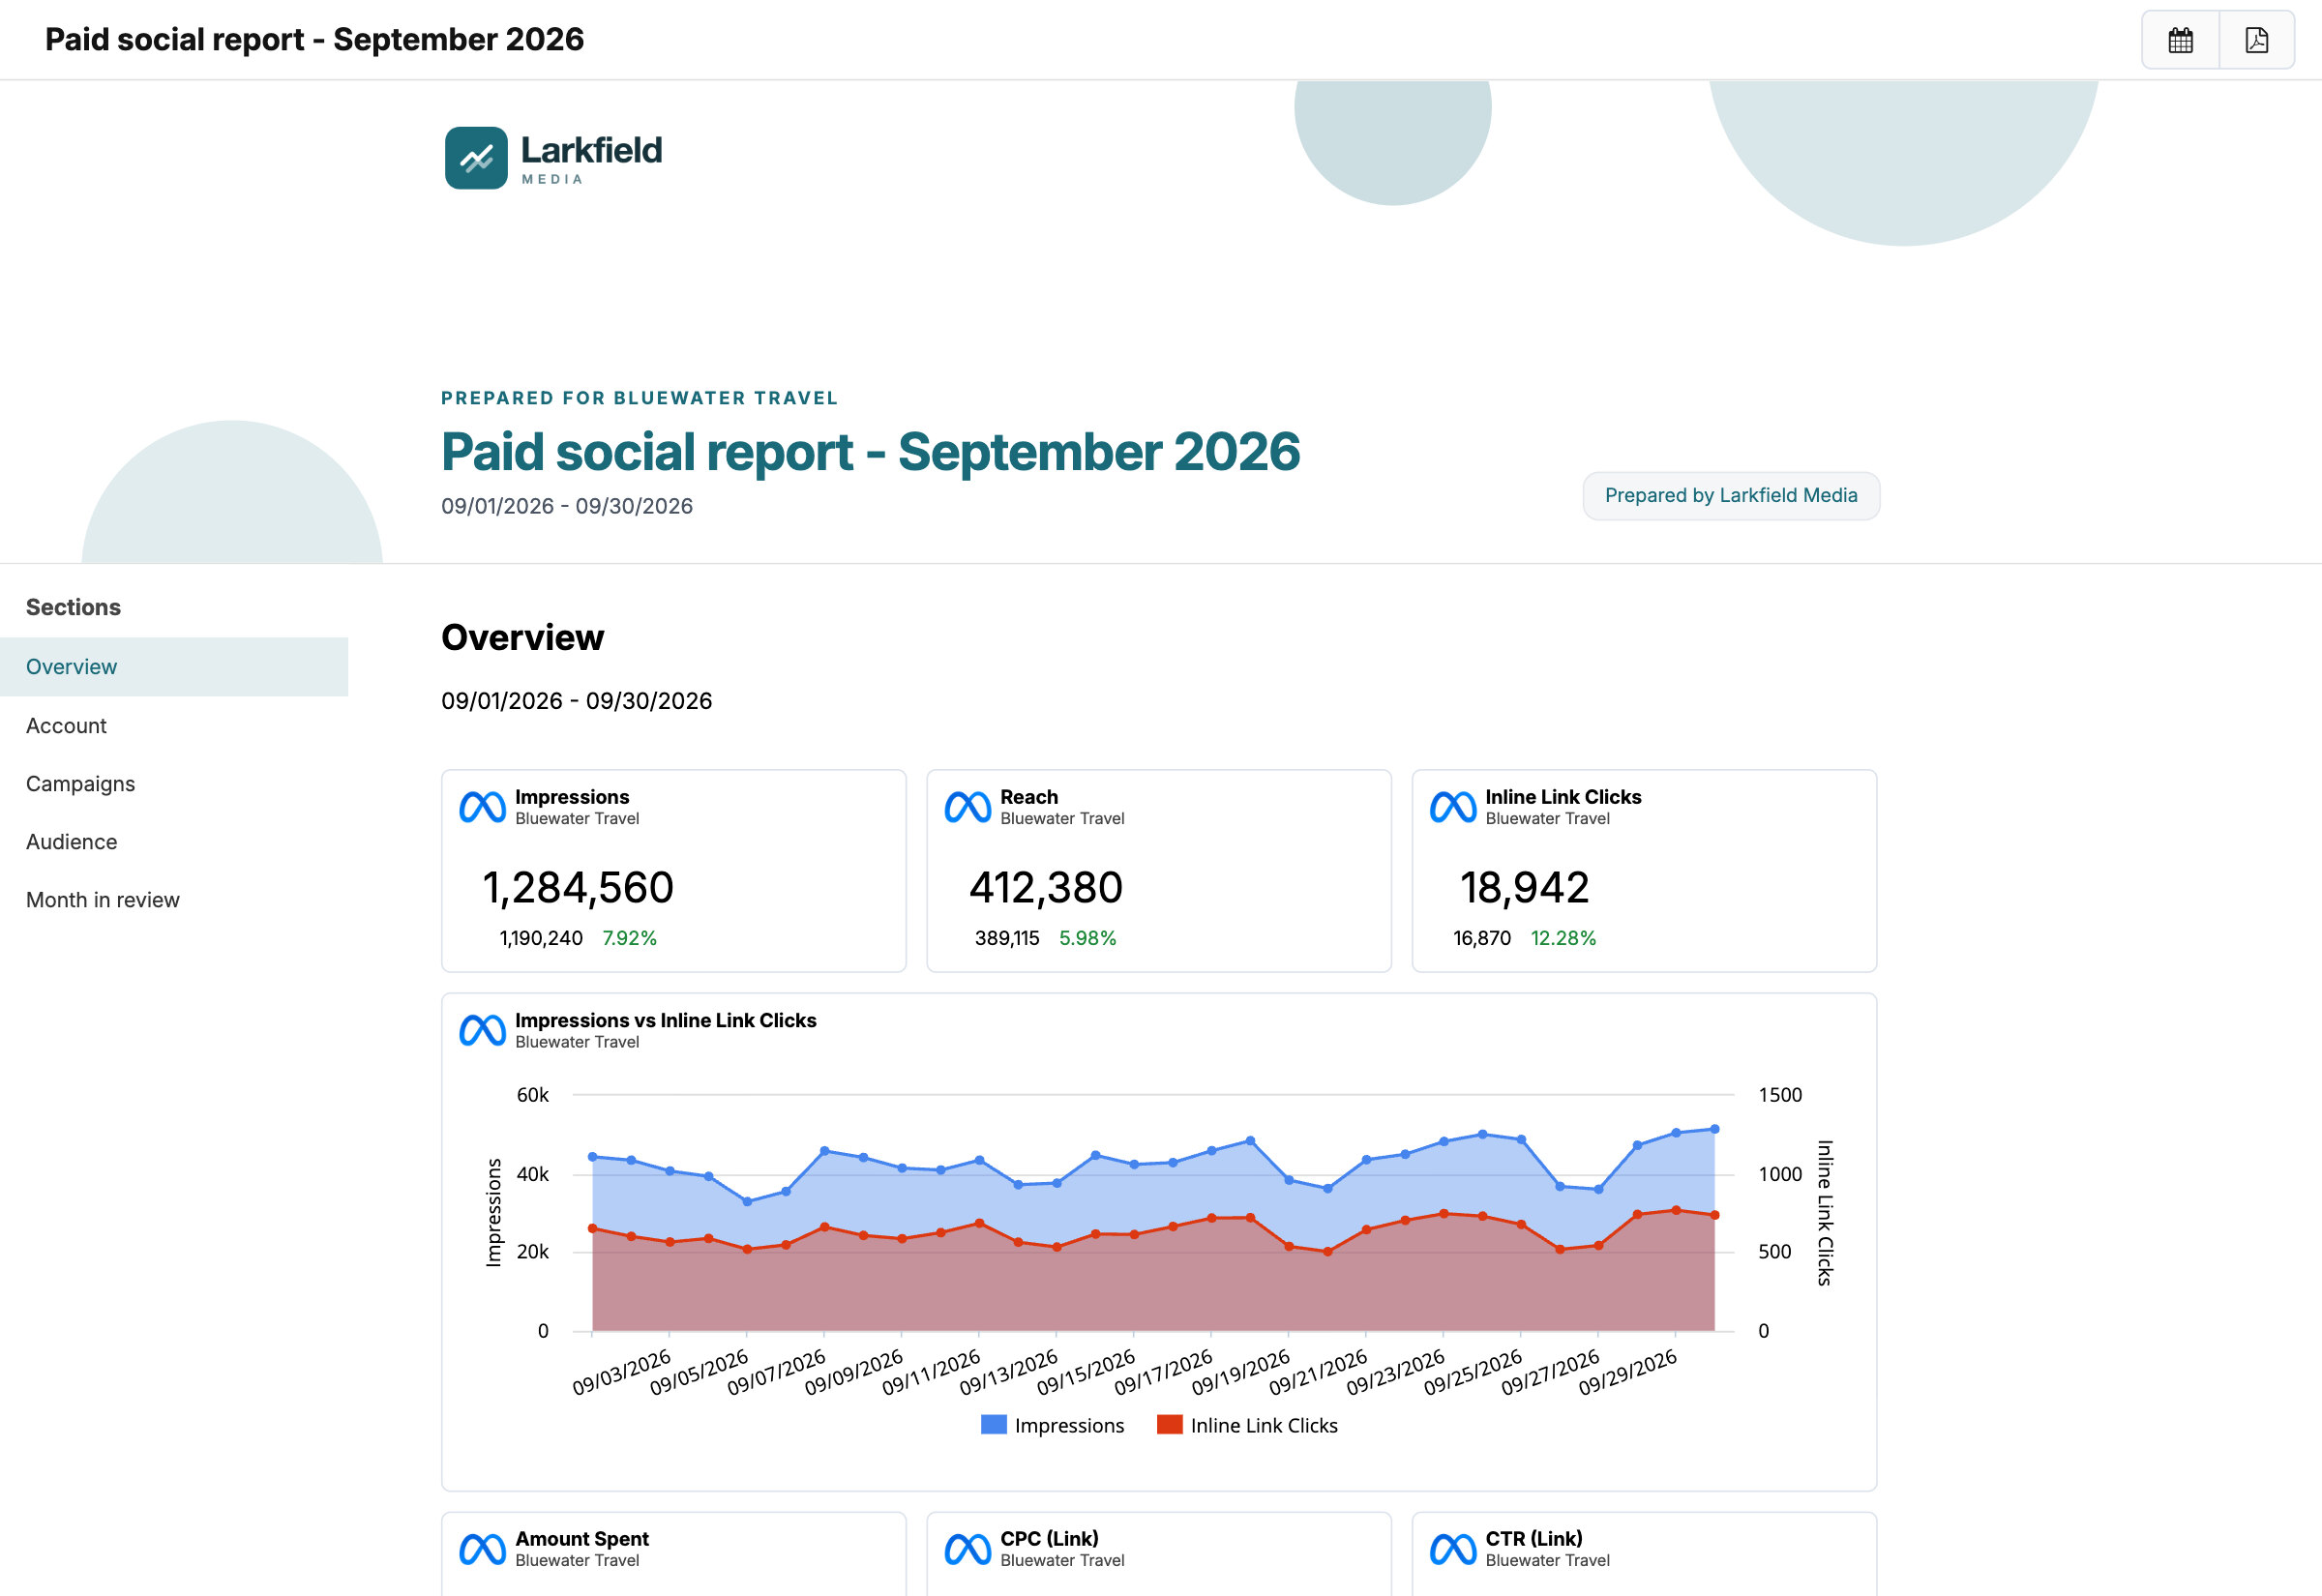The image size is (2322, 1596).
Task: Click the Larkfield Media logo
Action: (x=553, y=157)
